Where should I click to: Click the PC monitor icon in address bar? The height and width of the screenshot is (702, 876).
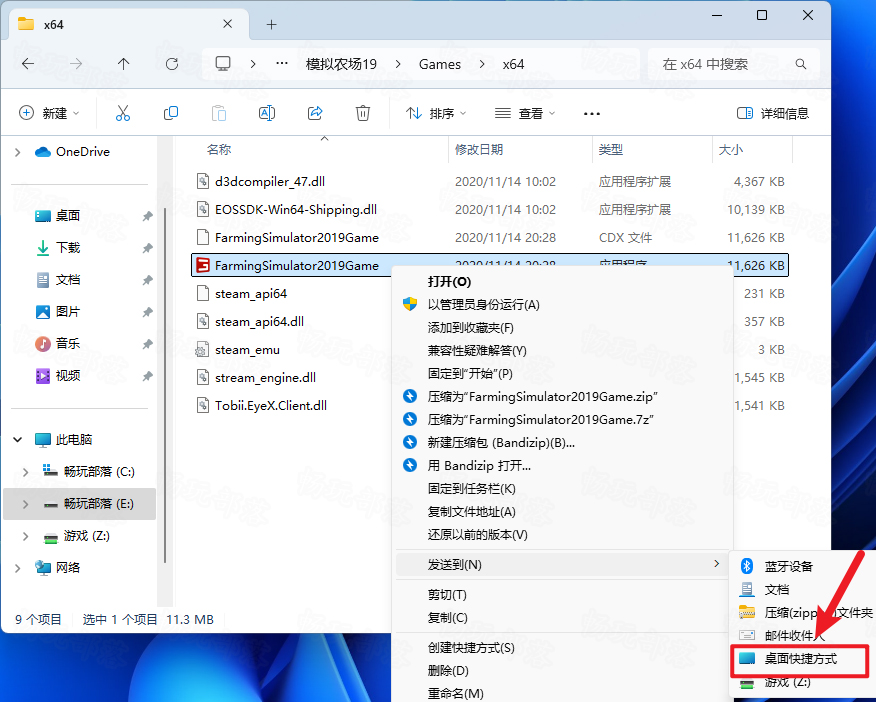(x=223, y=64)
